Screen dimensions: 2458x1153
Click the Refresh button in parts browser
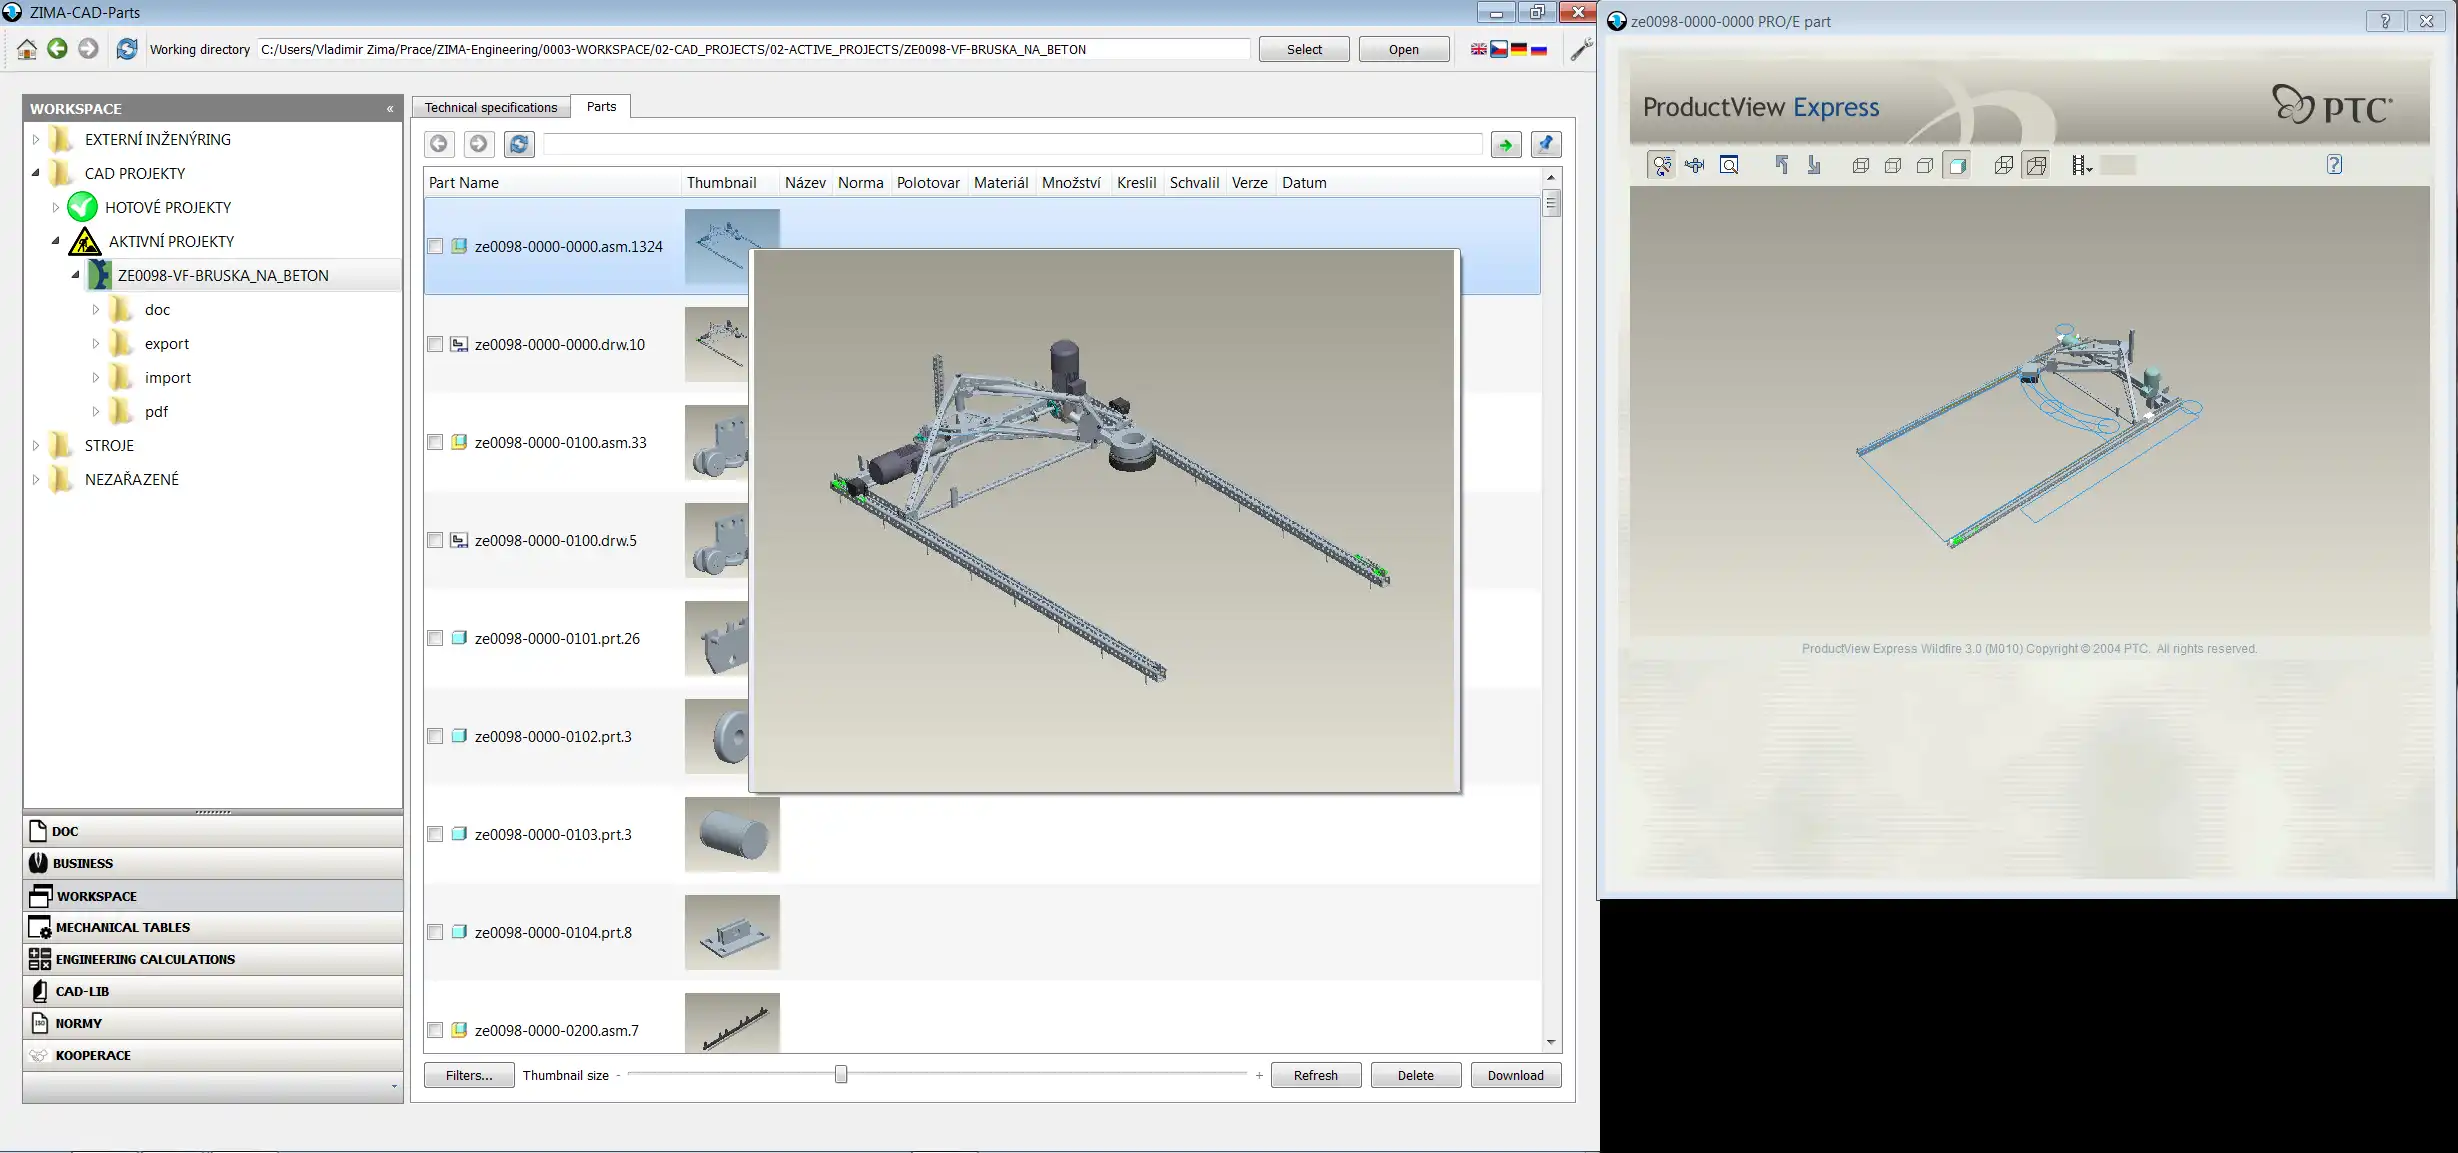coord(1315,1075)
